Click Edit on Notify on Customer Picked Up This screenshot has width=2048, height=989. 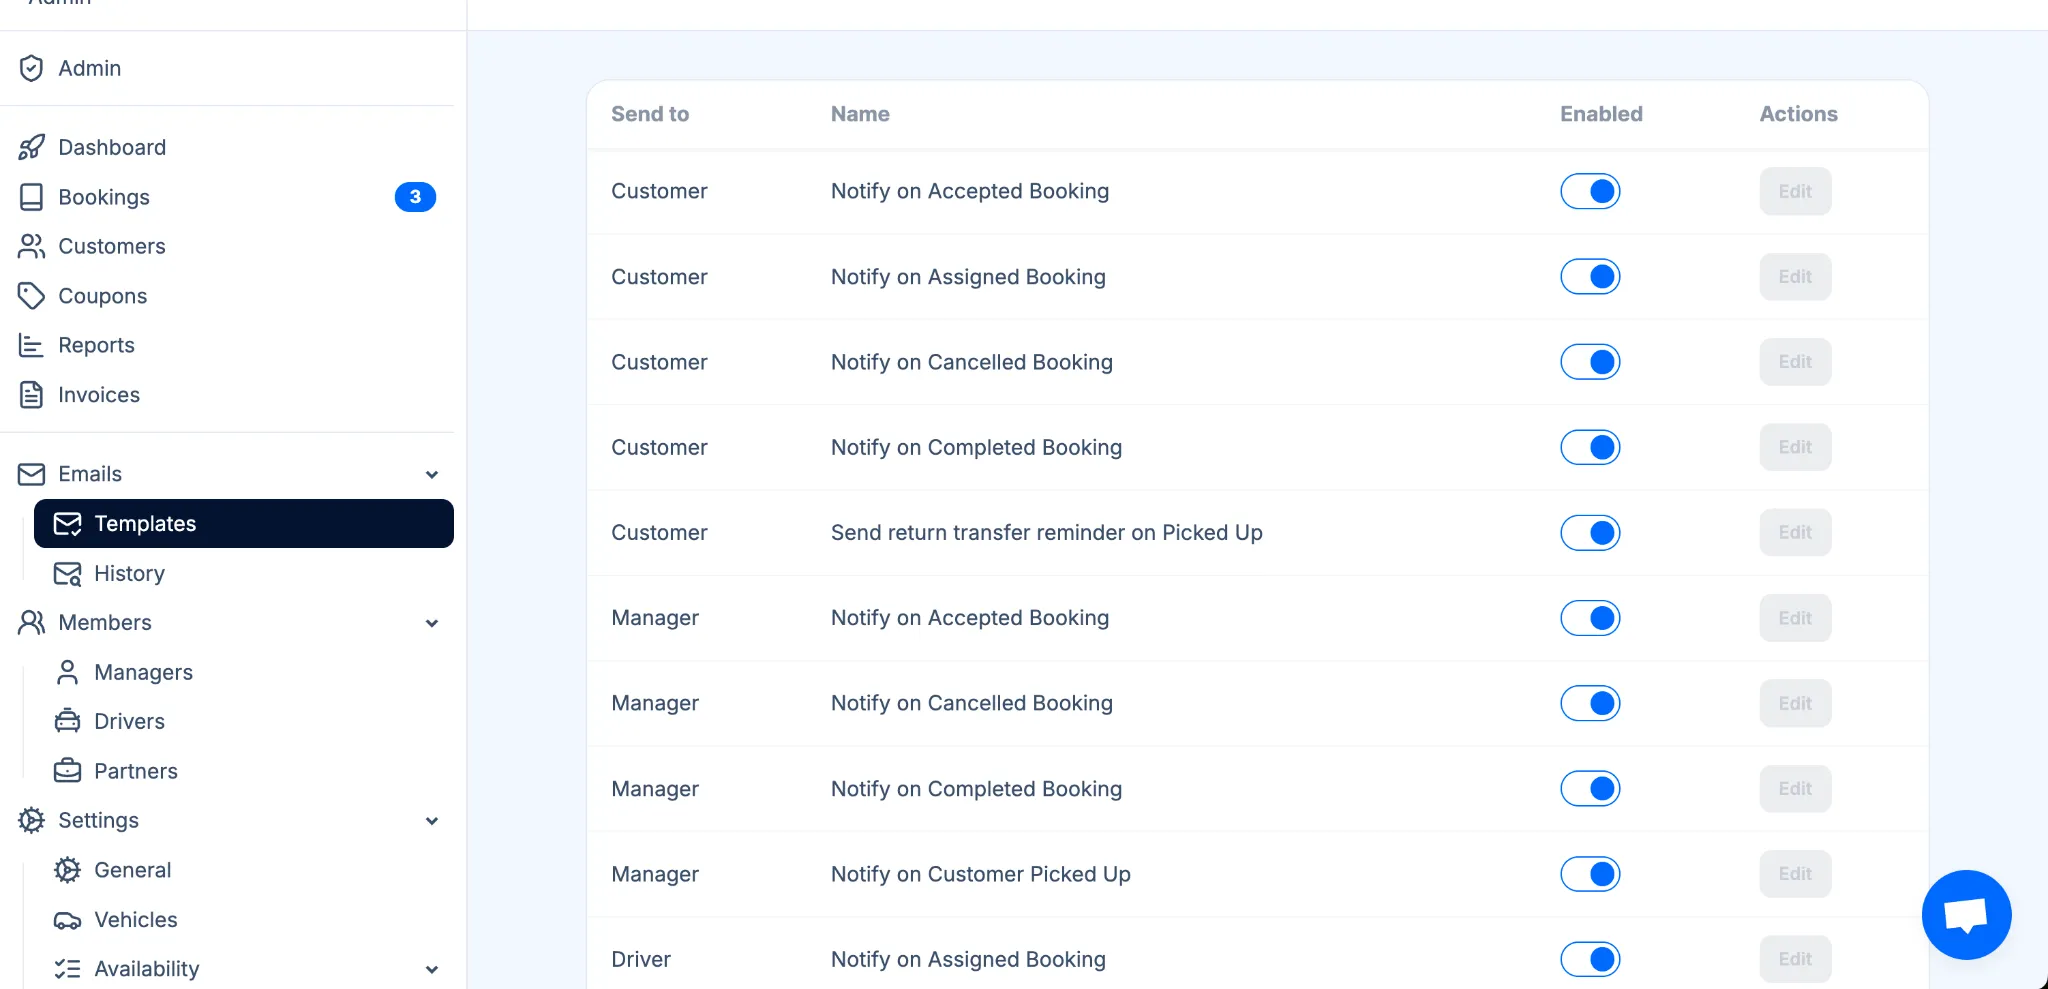[x=1794, y=873]
